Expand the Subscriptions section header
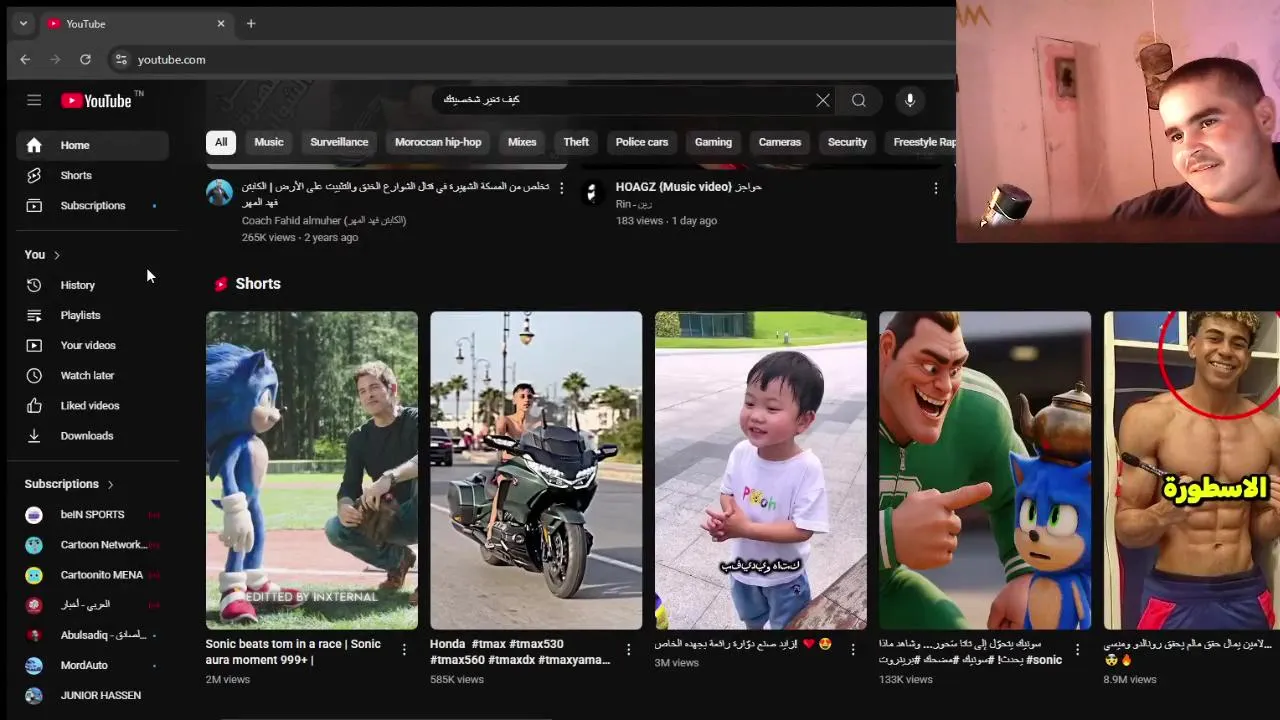Screen dimensions: 1280x720 [x=69, y=484]
